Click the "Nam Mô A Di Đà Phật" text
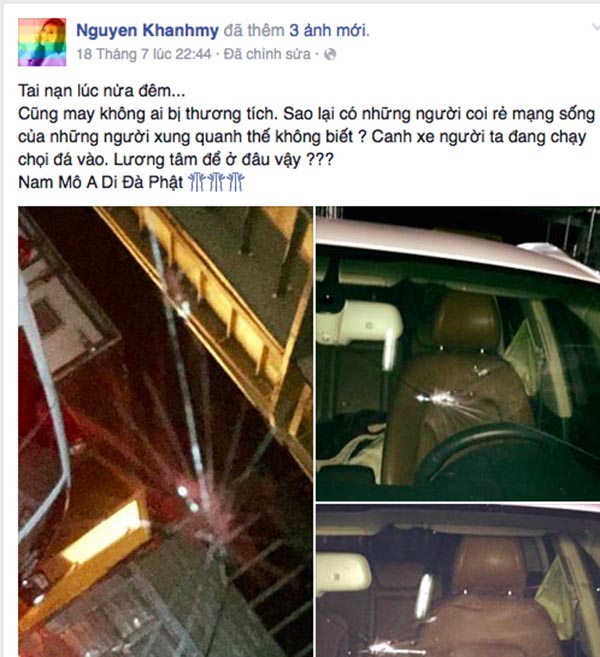This screenshot has width=600, height=657. (x=101, y=182)
